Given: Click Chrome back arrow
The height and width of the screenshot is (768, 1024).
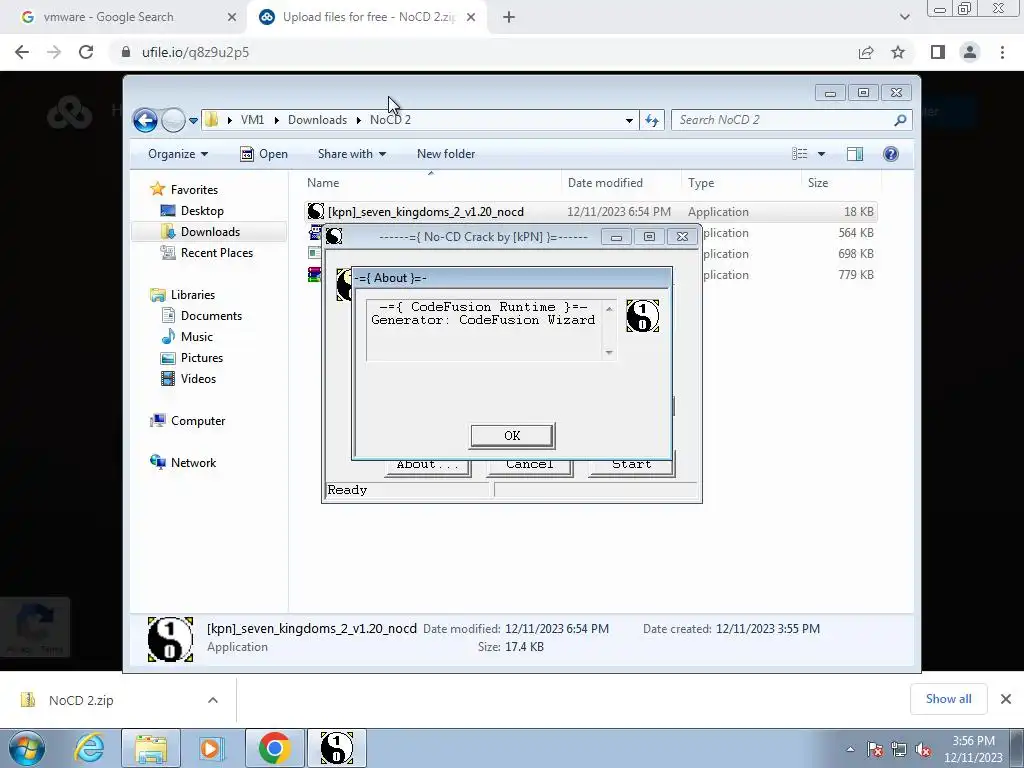Looking at the screenshot, I should click(x=22, y=52).
